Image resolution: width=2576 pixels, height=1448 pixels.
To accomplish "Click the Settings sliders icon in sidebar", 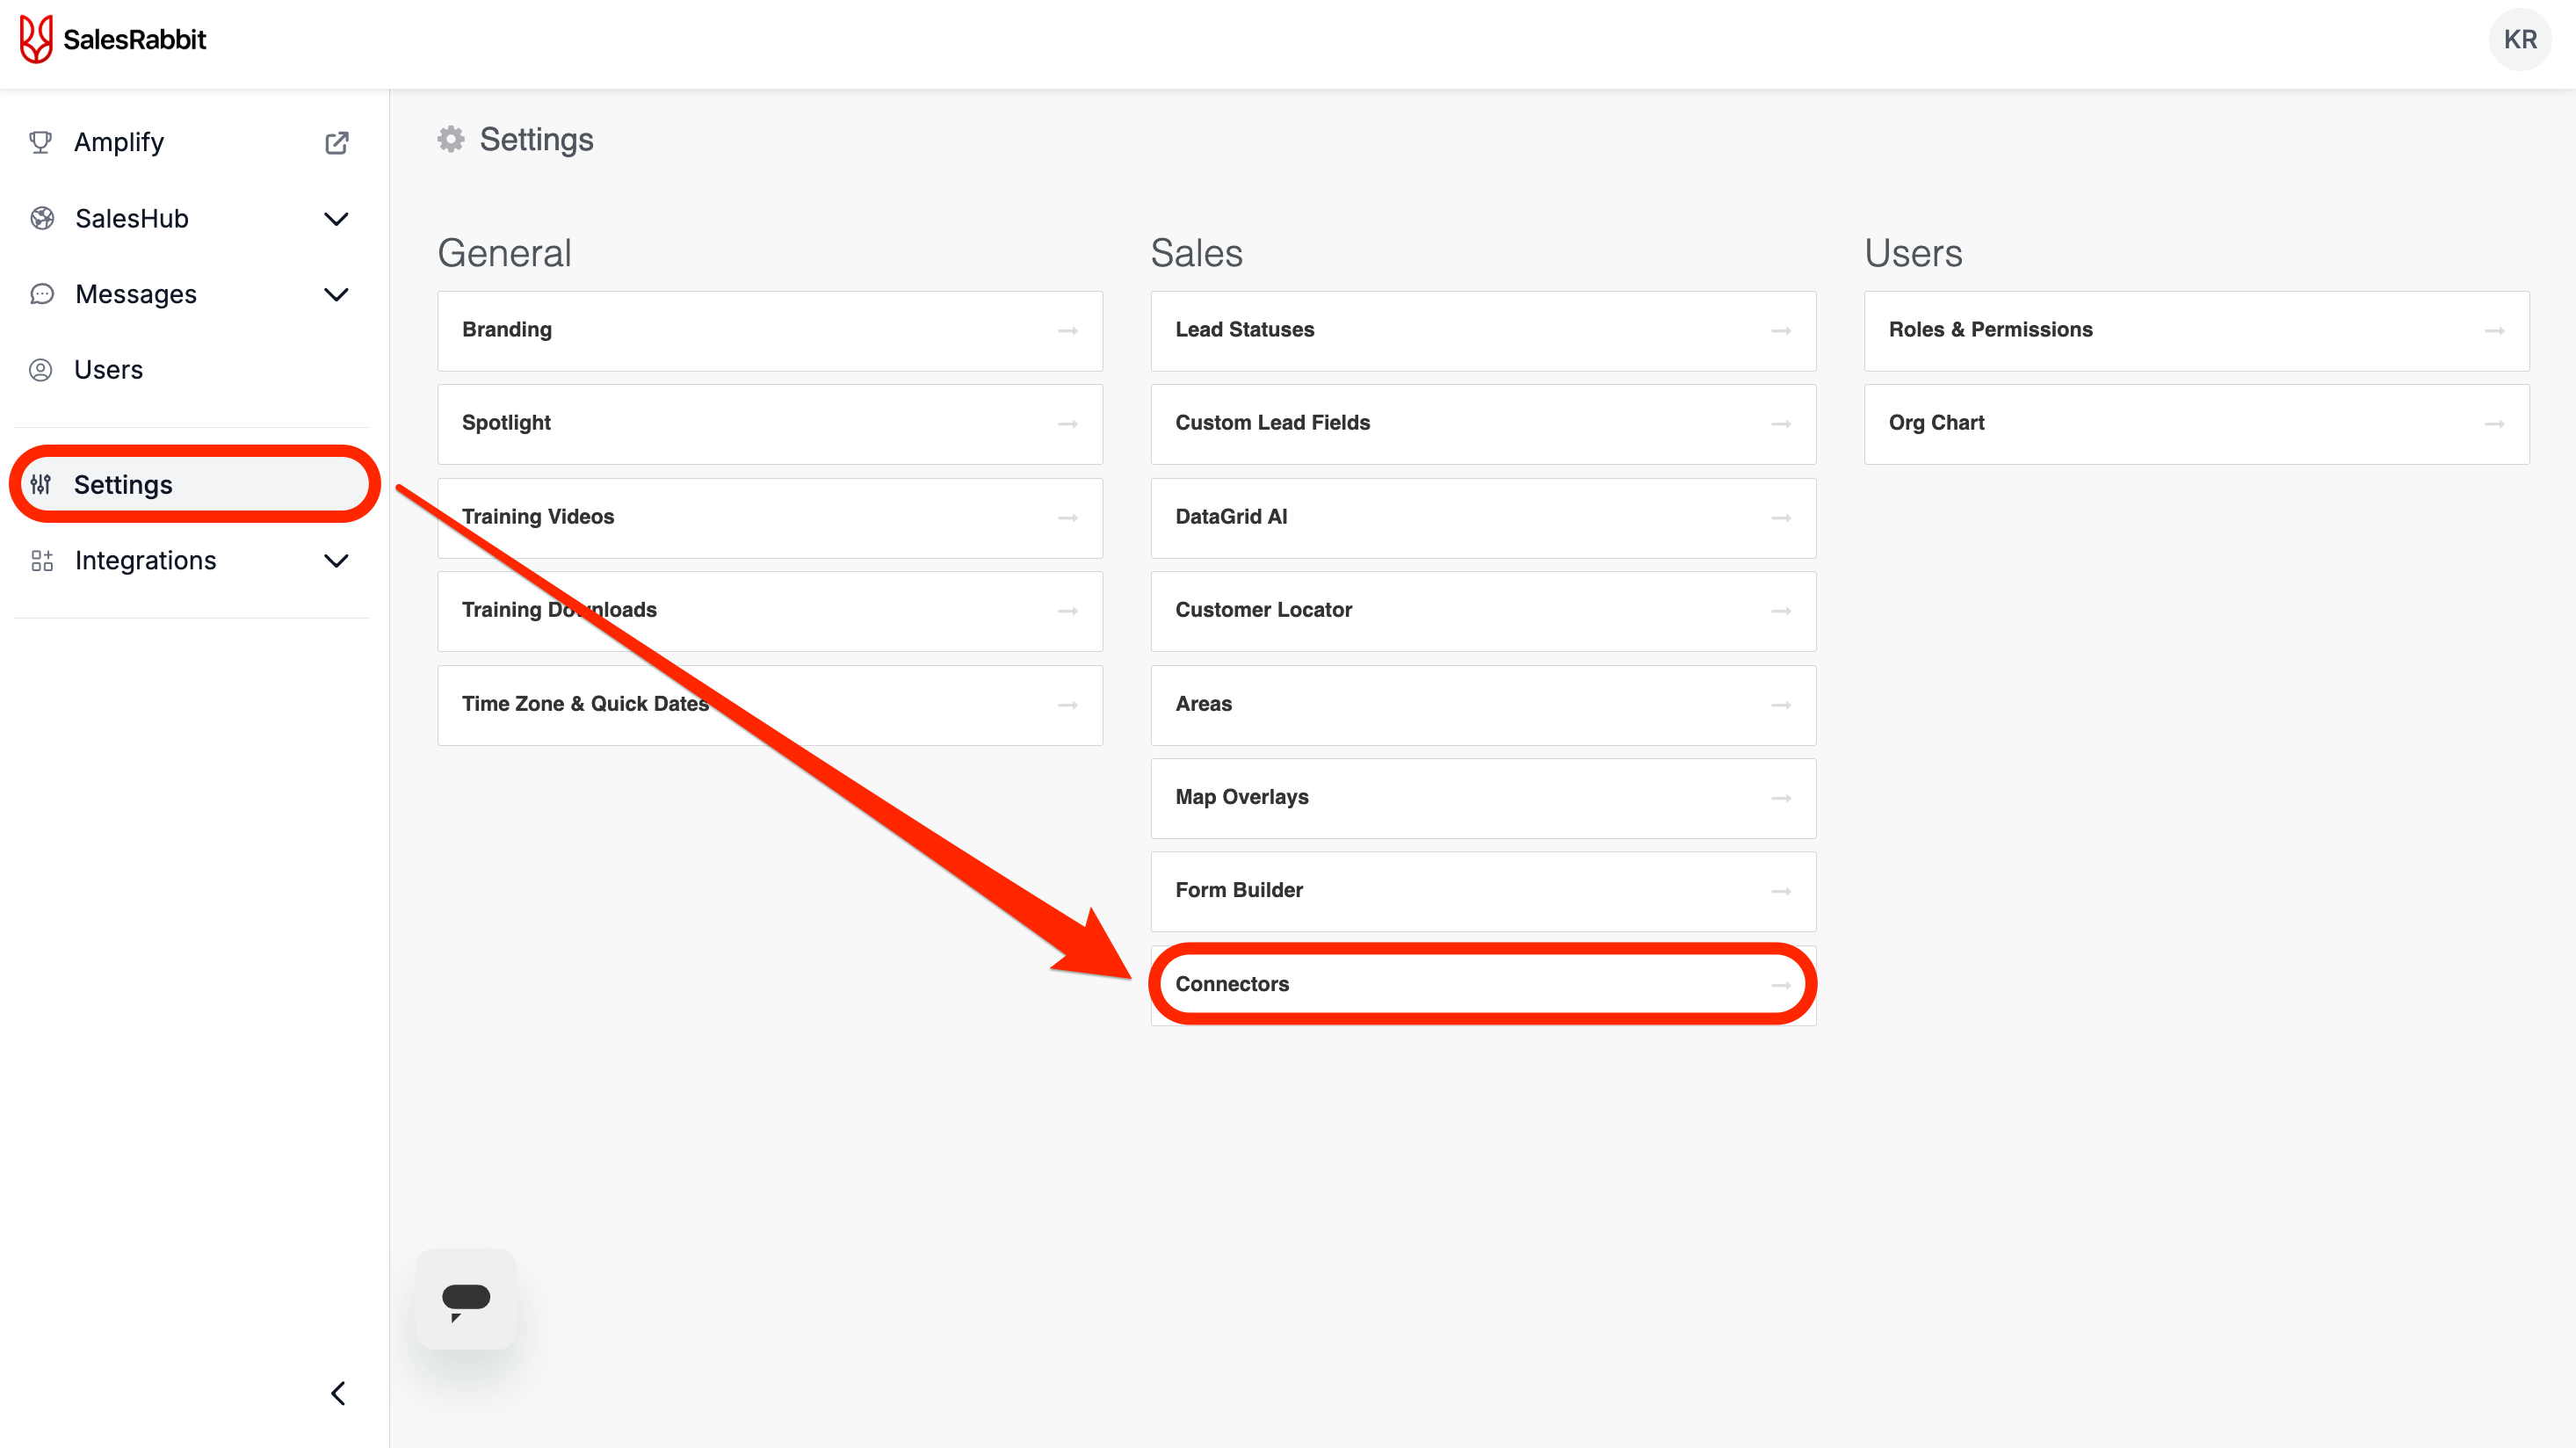I will coord(41,485).
